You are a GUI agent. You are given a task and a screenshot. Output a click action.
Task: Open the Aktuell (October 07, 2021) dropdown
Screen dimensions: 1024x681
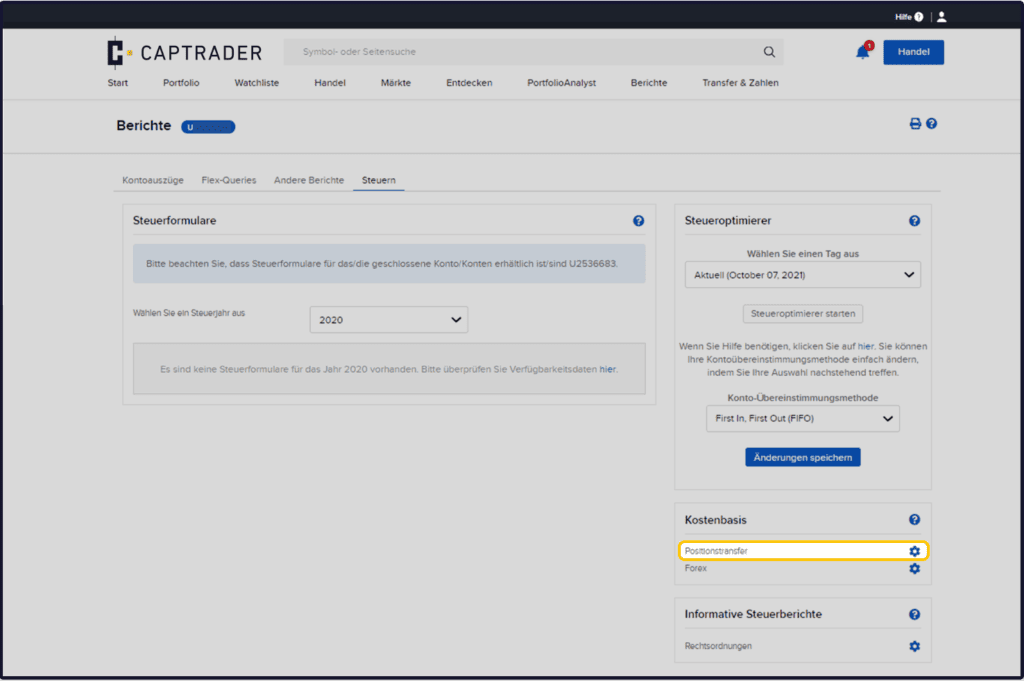tap(803, 275)
